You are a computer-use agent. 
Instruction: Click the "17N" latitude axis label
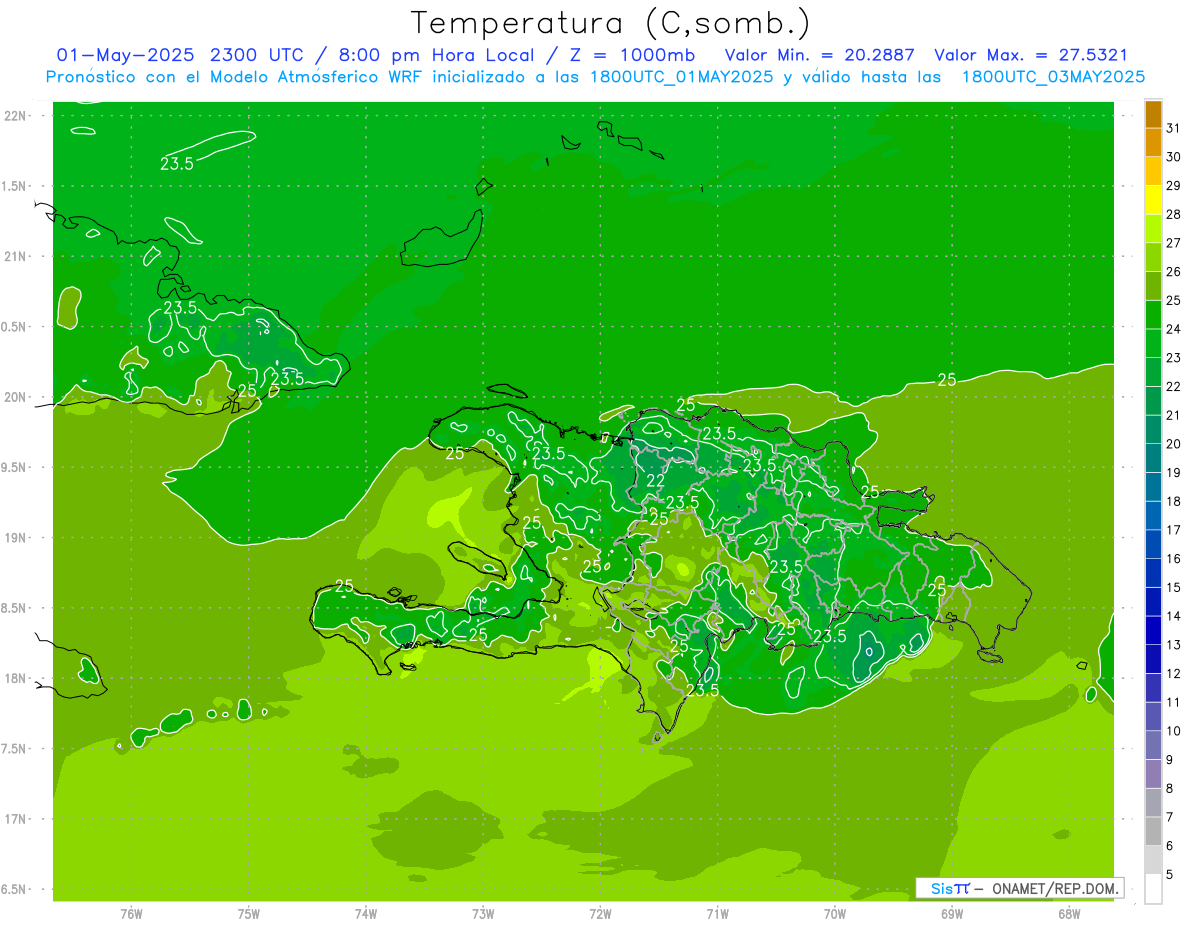pyautogui.click(x=15, y=819)
